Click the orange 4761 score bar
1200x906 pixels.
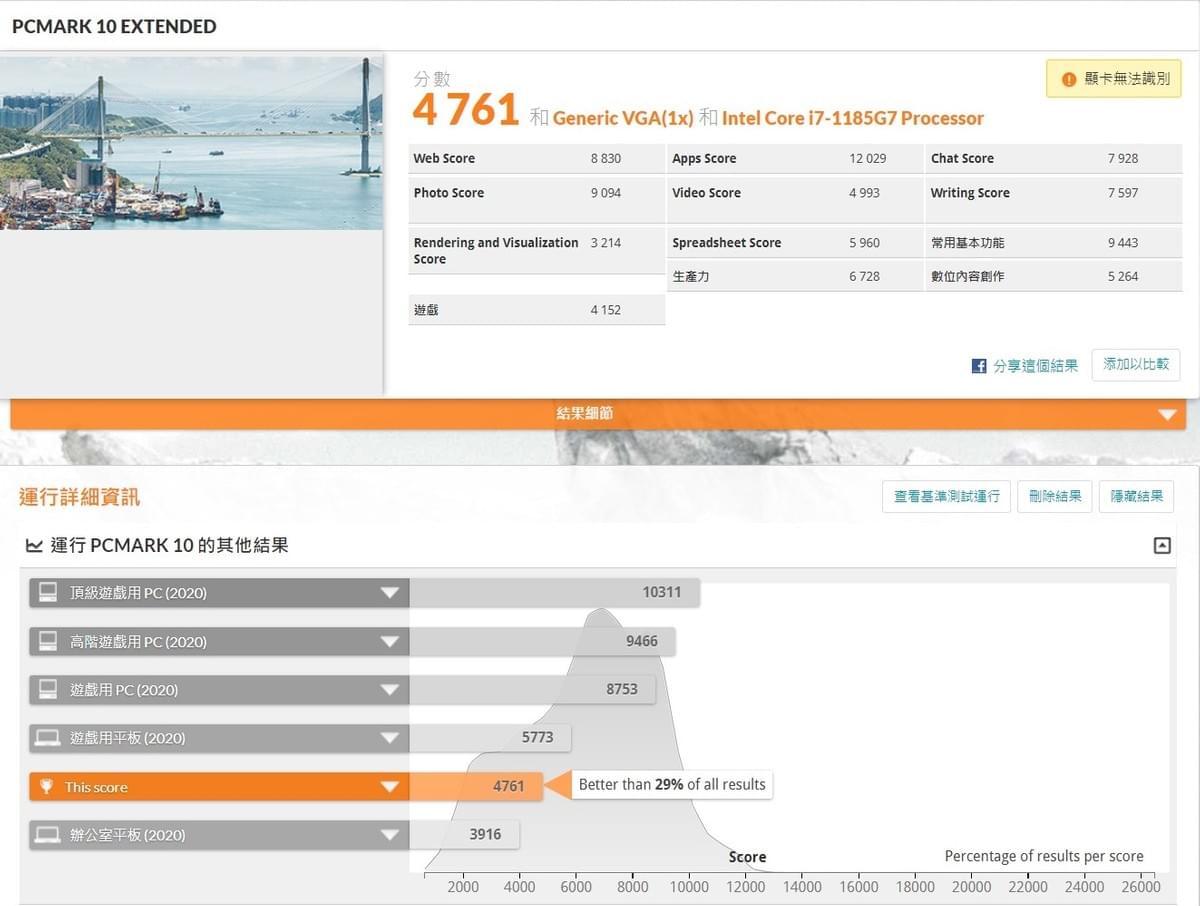[476, 786]
